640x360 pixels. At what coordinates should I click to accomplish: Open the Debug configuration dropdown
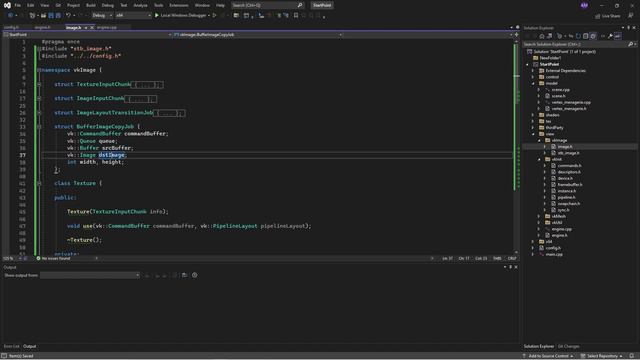[x=102, y=16]
